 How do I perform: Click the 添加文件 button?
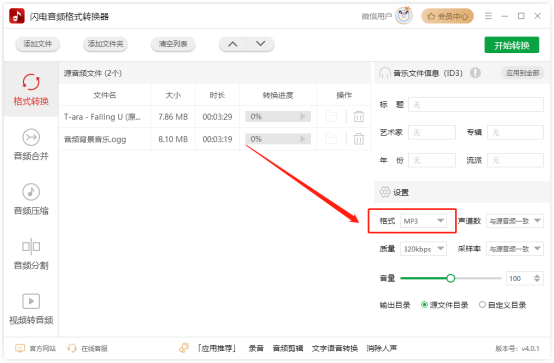(37, 44)
